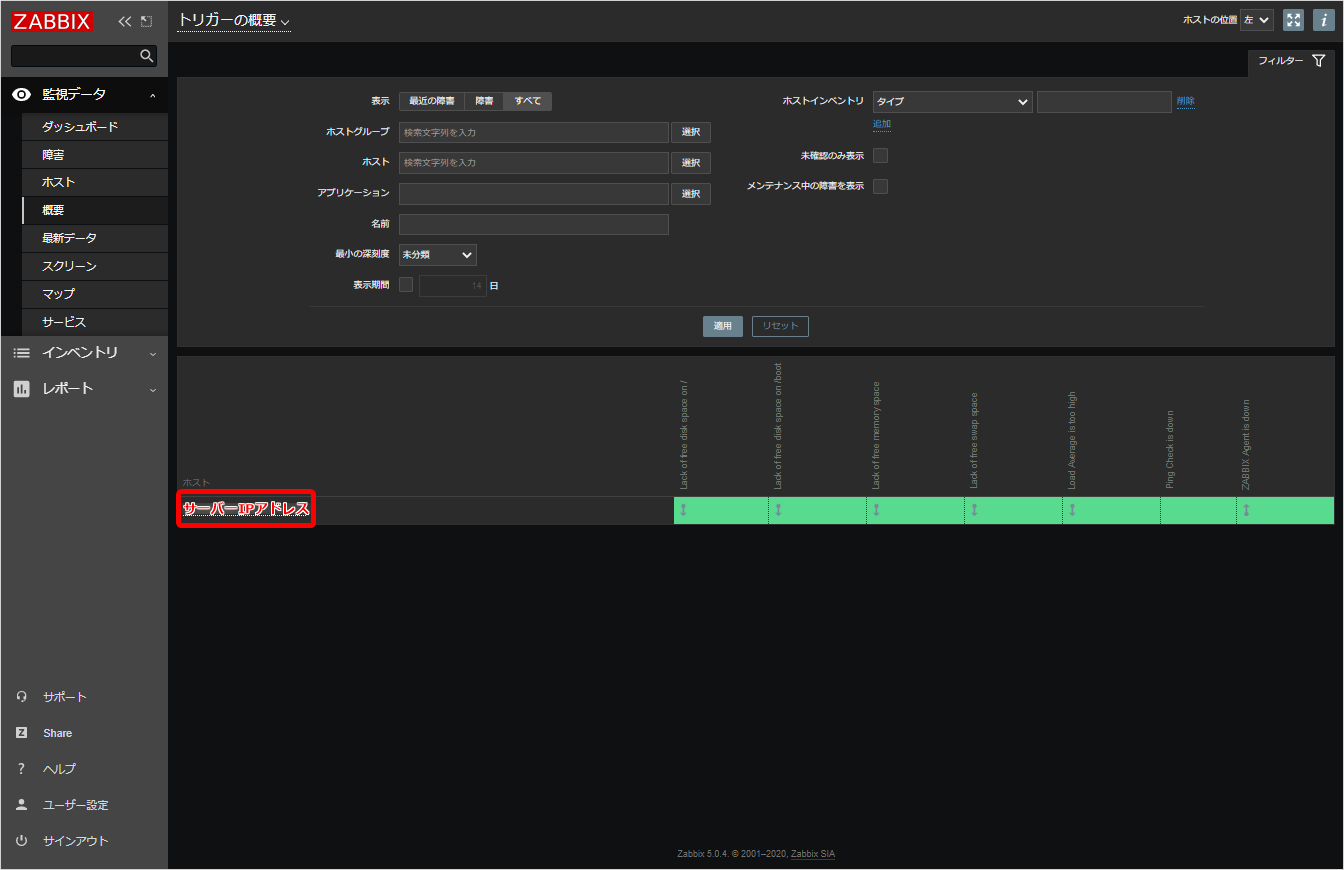Open the 最小の深刻度 dropdown
Screen dimensions: 1344x870
pos(437,254)
